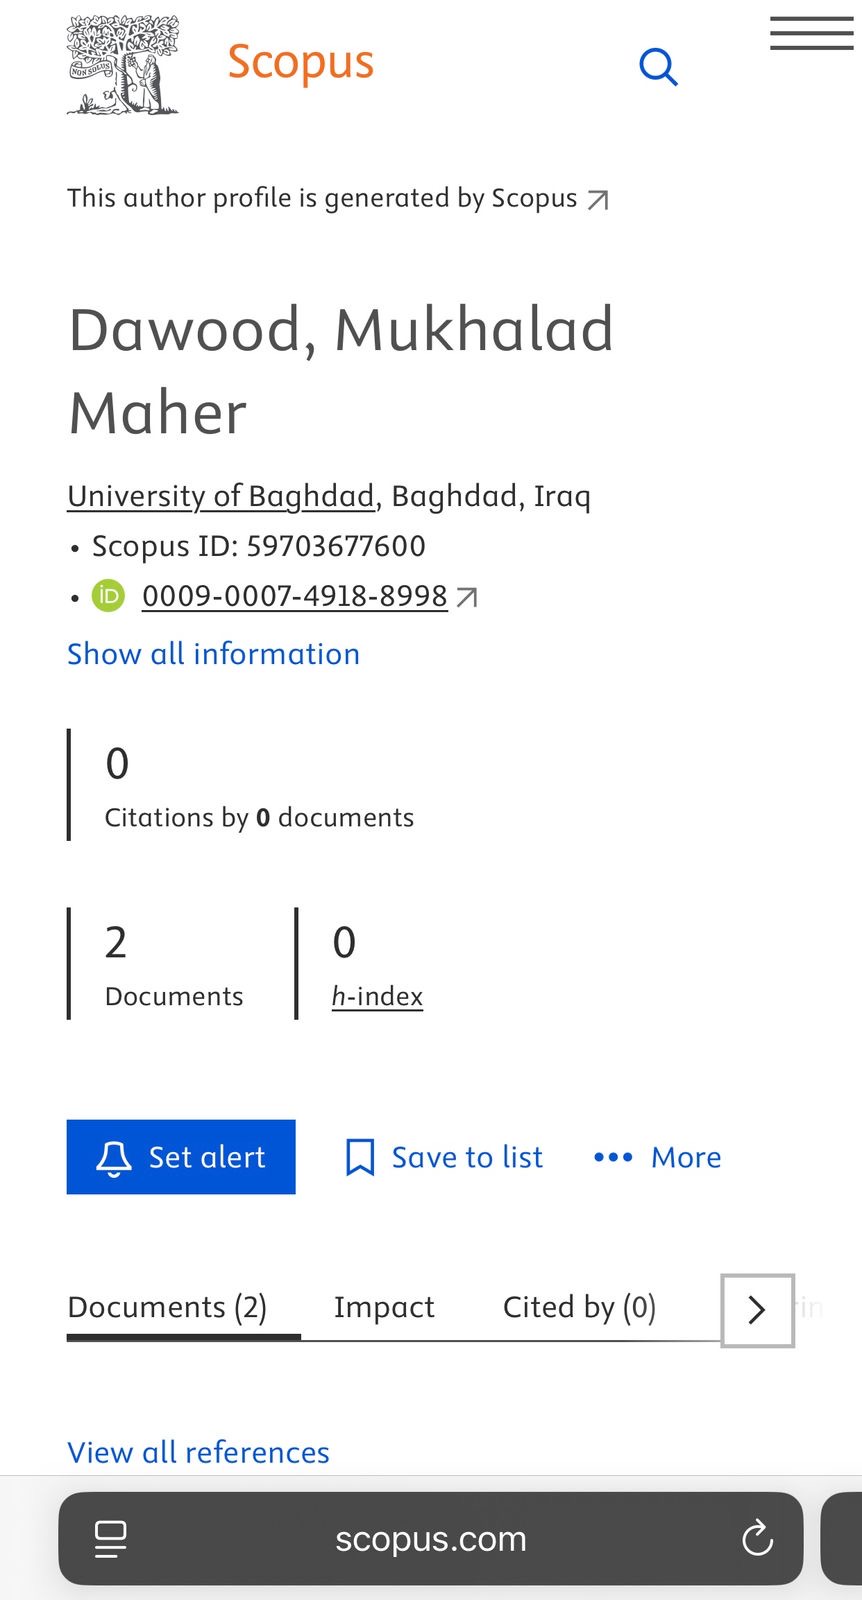Viewport: 862px width, 1600px height.
Task: Switch to the Impact tab
Action: pos(384,1307)
